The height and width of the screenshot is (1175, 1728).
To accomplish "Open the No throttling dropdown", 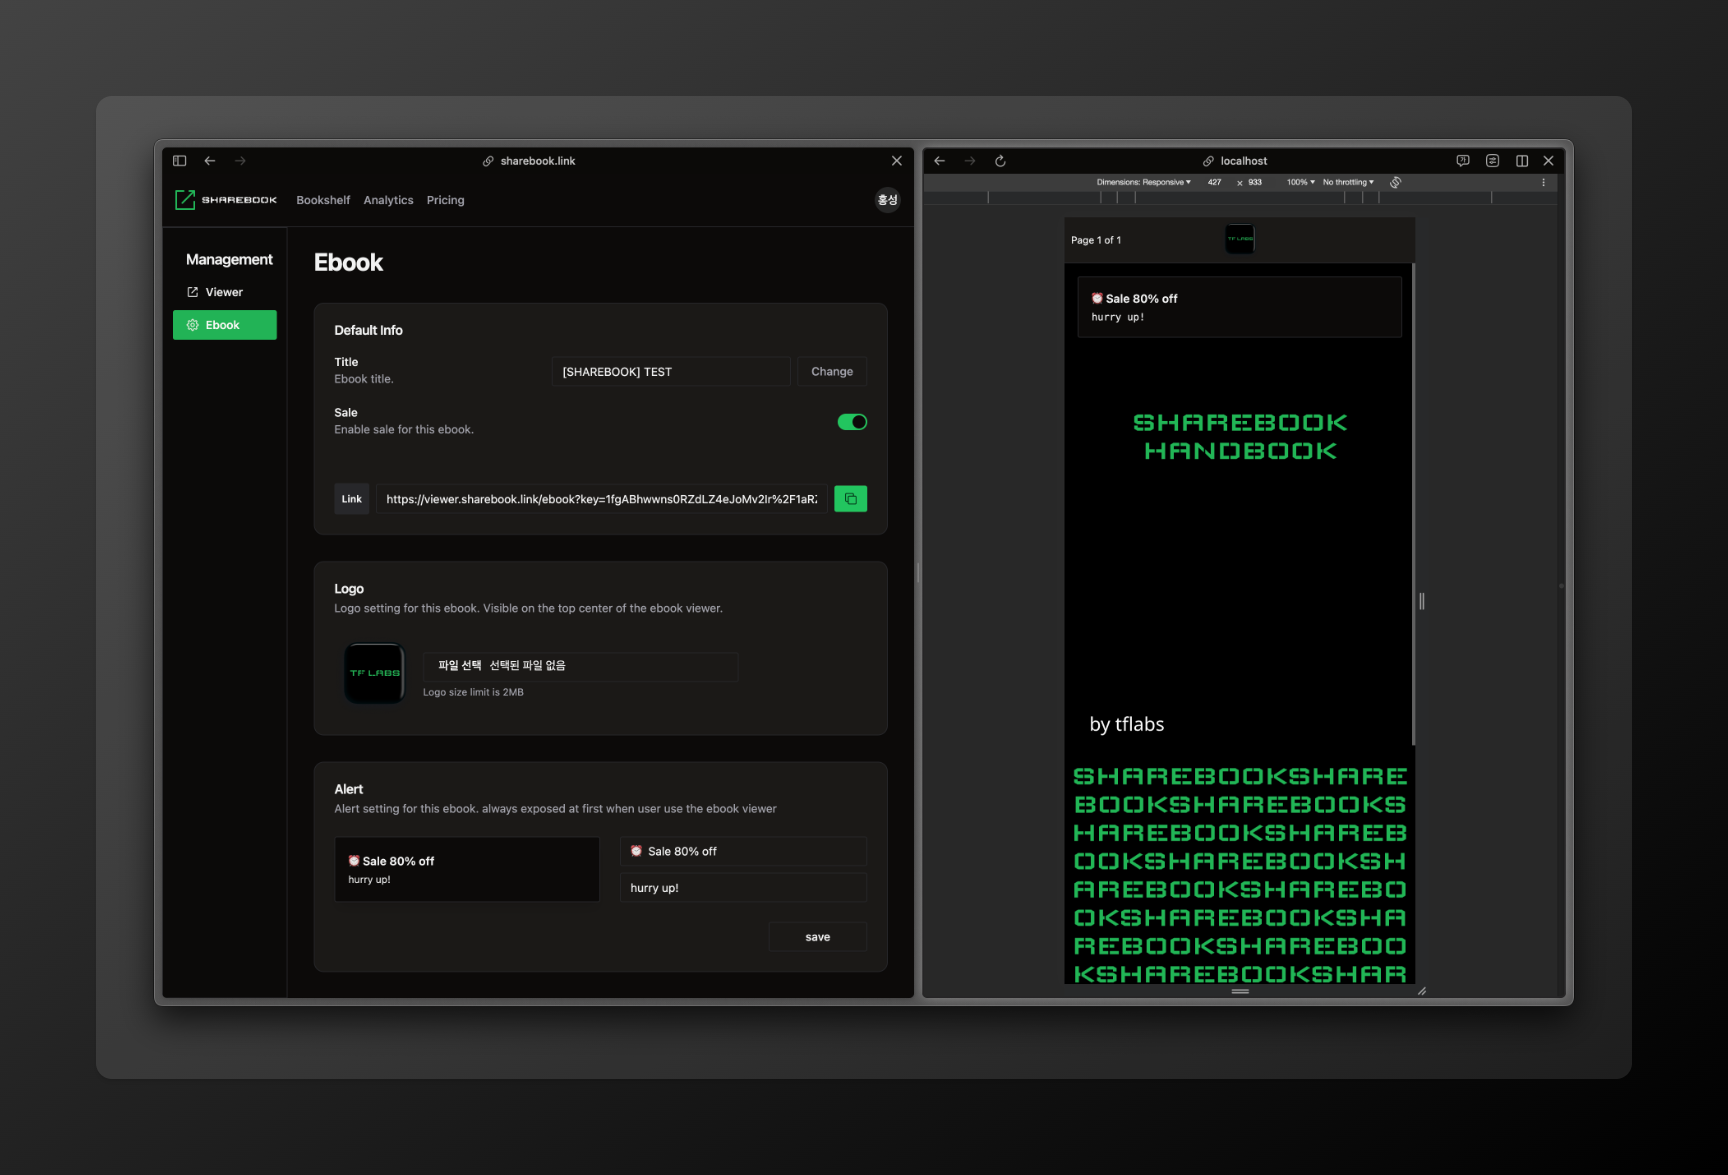I will (1348, 182).
